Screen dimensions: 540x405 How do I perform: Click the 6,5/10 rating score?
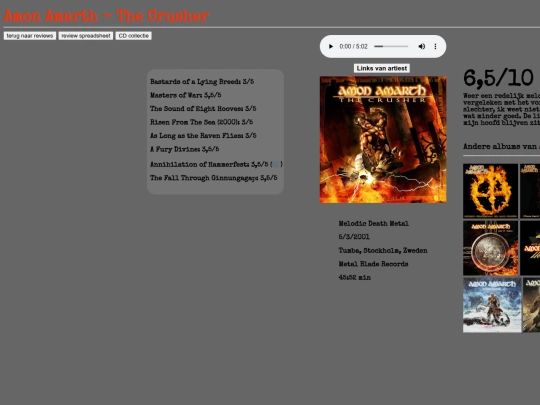[x=498, y=77]
